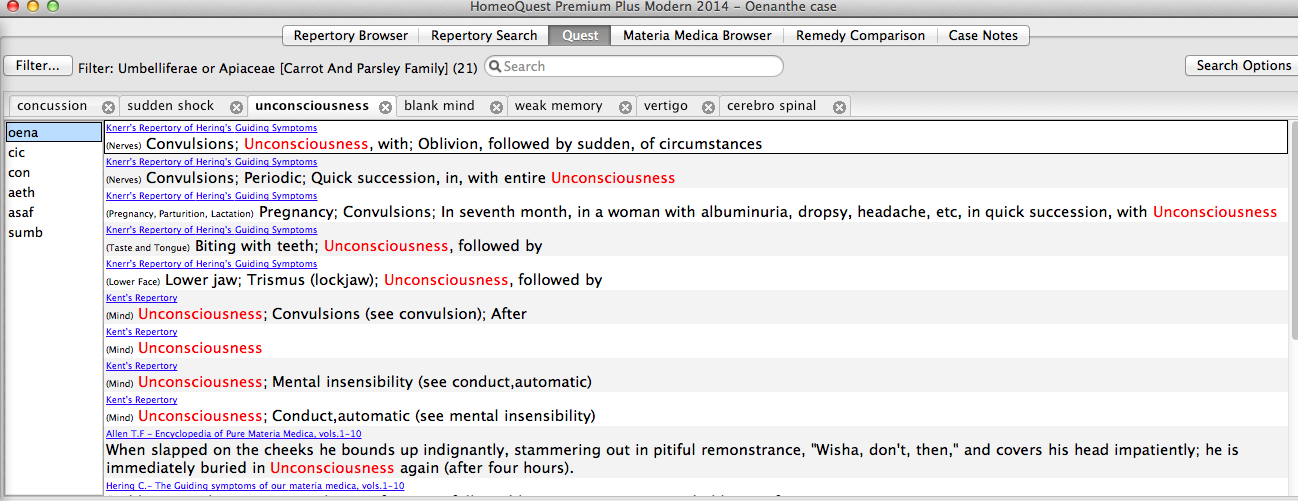Click inside the Search input field
The image size is (1298, 501).
tap(640, 67)
